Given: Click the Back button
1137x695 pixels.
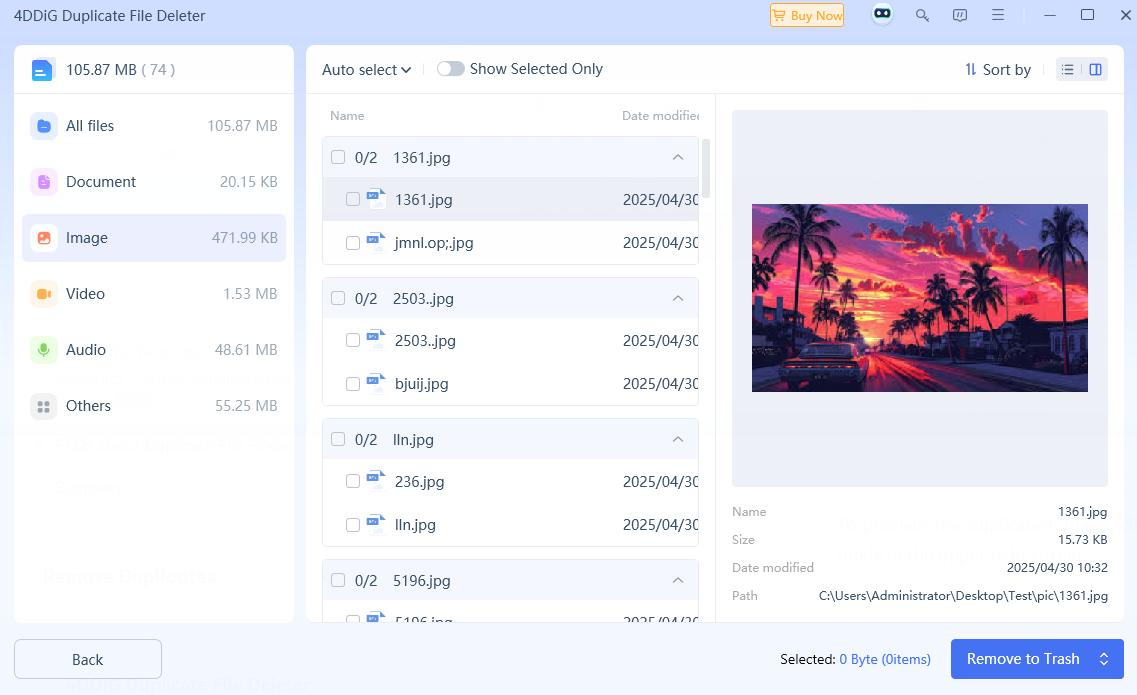Looking at the screenshot, I should pos(87,659).
